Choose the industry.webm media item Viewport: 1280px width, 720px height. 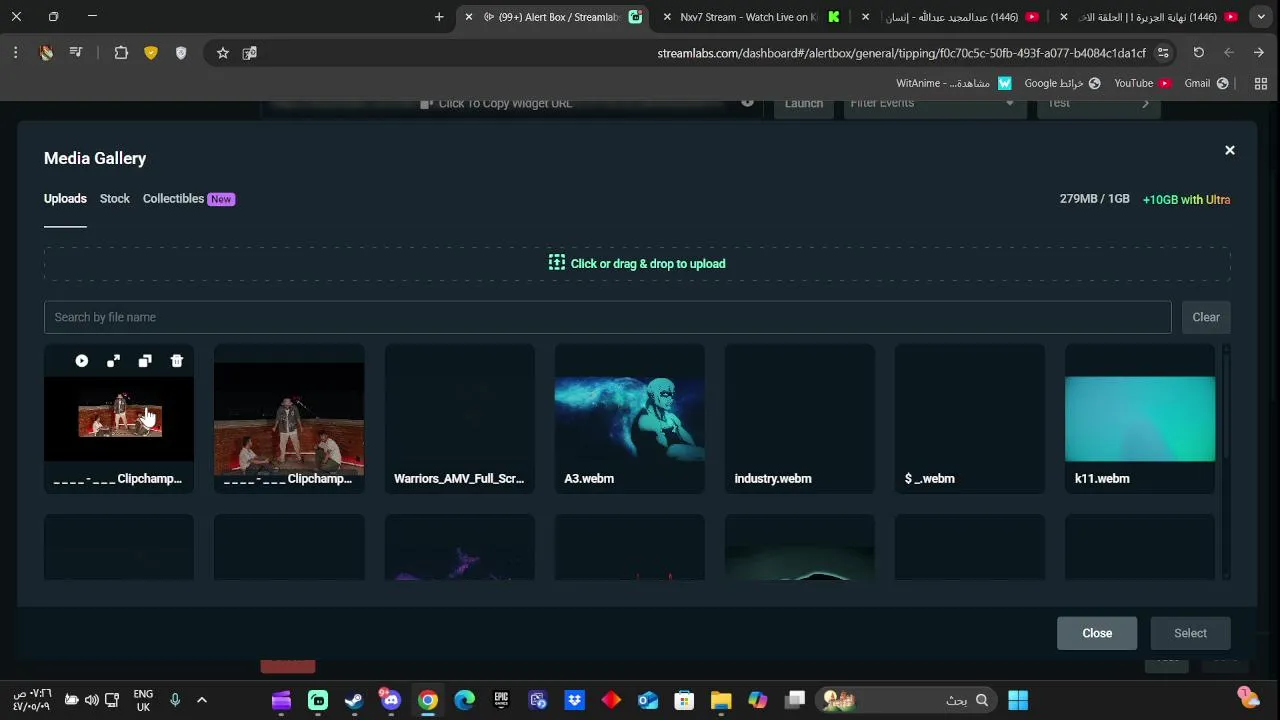tap(799, 419)
